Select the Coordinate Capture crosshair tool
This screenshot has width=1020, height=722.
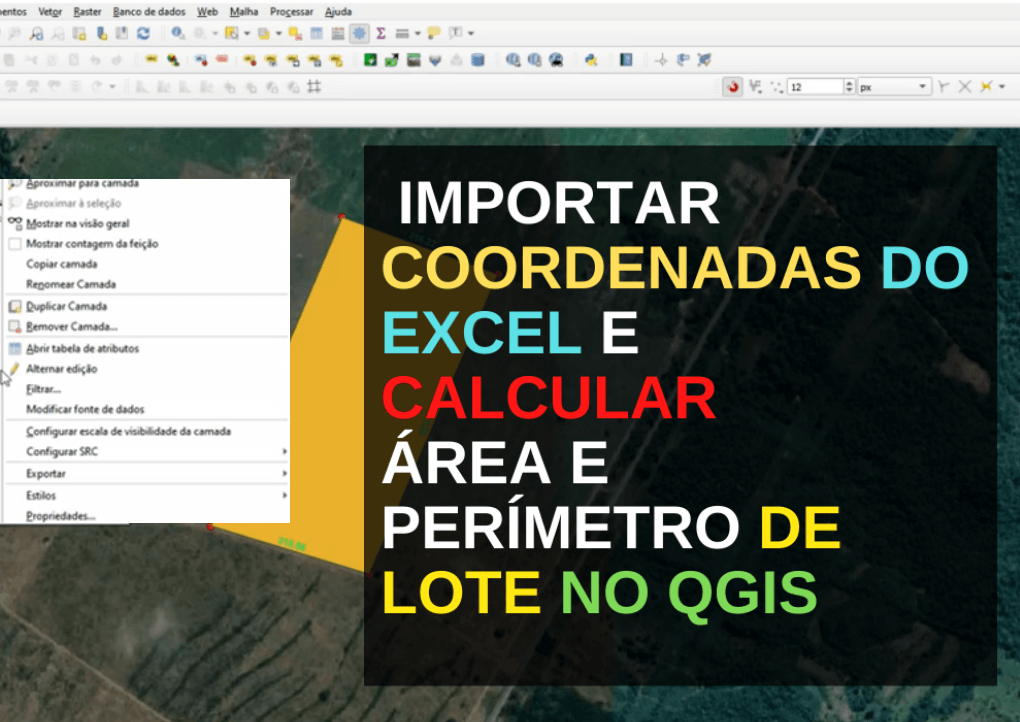661,60
